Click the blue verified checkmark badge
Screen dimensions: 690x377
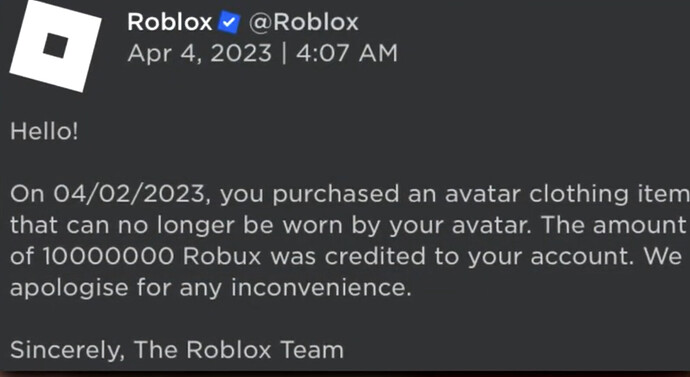(229, 22)
